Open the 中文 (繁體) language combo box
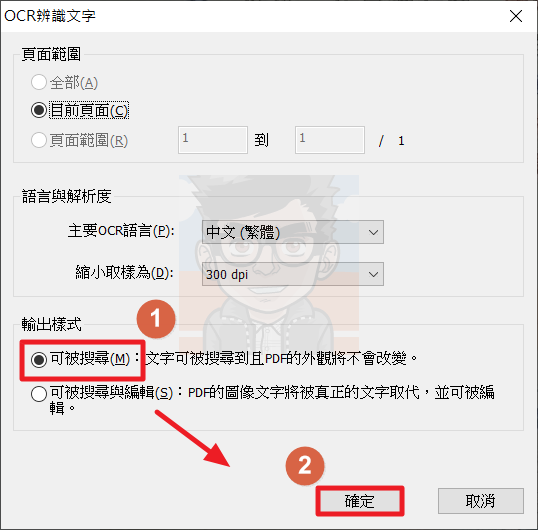538x530 pixels. (x=293, y=232)
